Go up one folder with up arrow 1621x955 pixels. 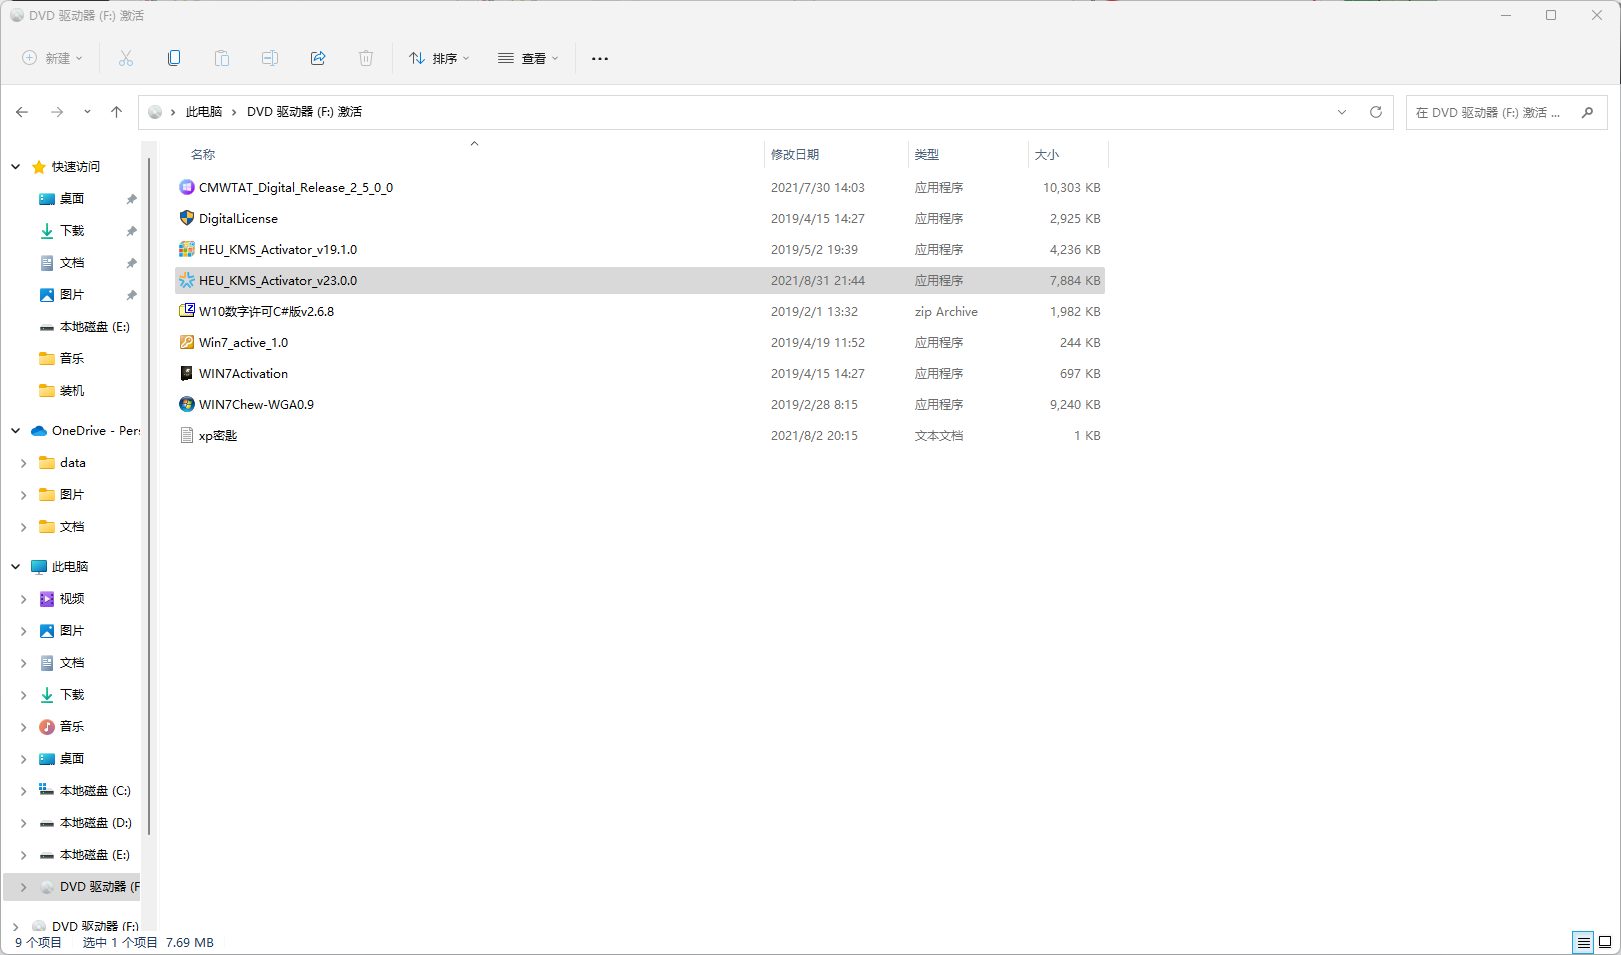click(x=117, y=112)
